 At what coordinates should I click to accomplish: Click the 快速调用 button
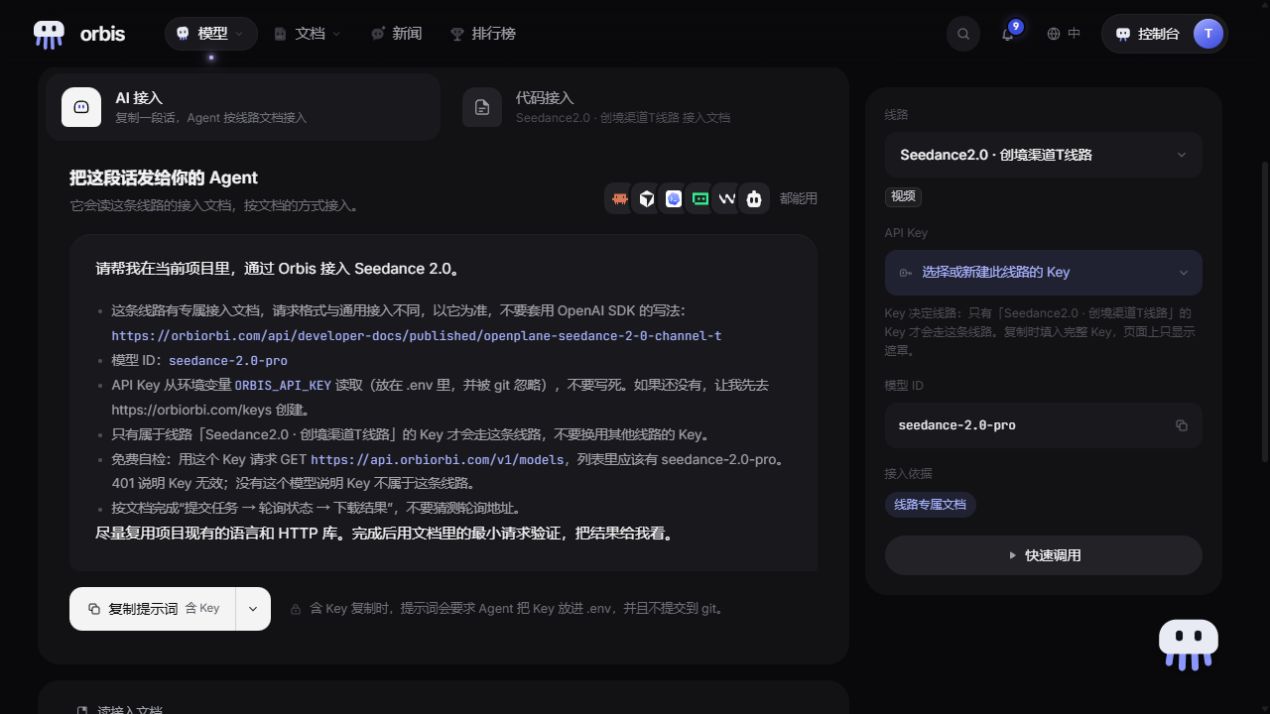pos(1043,555)
